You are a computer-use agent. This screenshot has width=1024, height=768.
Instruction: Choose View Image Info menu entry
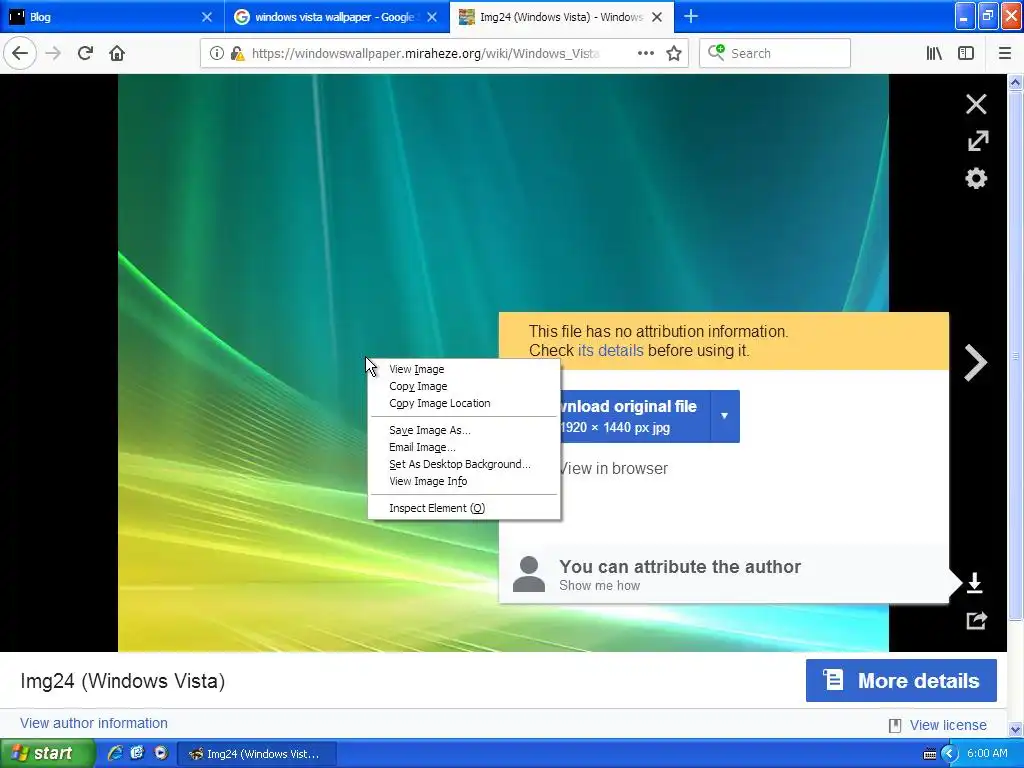pyautogui.click(x=464, y=481)
